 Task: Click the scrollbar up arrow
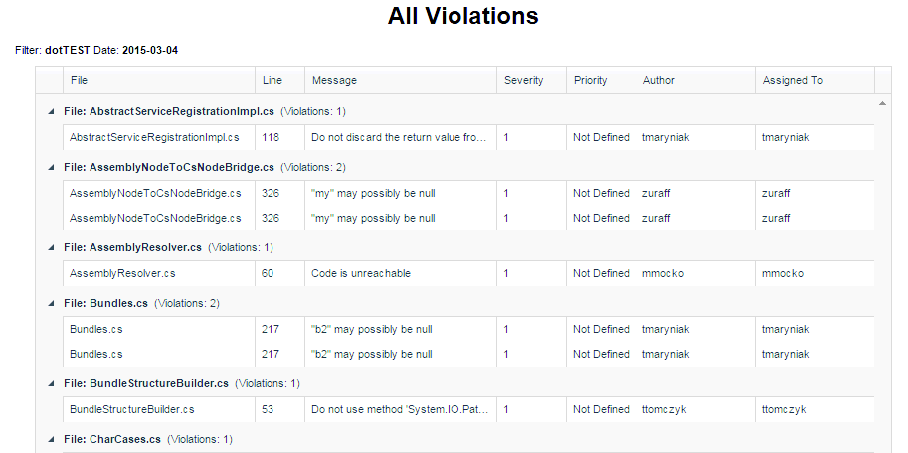click(x=883, y=104)
